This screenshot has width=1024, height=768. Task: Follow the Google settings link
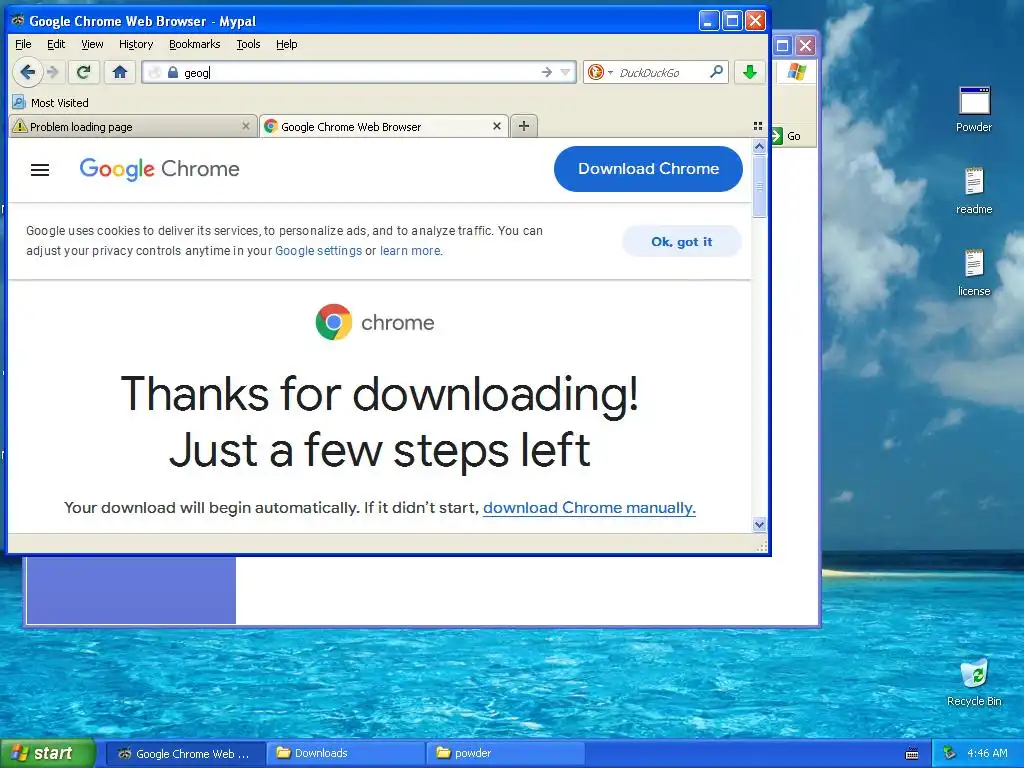coord(318,251)
